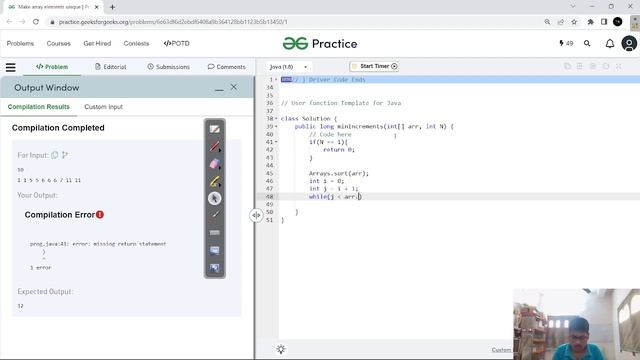Open the Editorial tab
This screenshot has height=360, width=640.
(111, 67)
